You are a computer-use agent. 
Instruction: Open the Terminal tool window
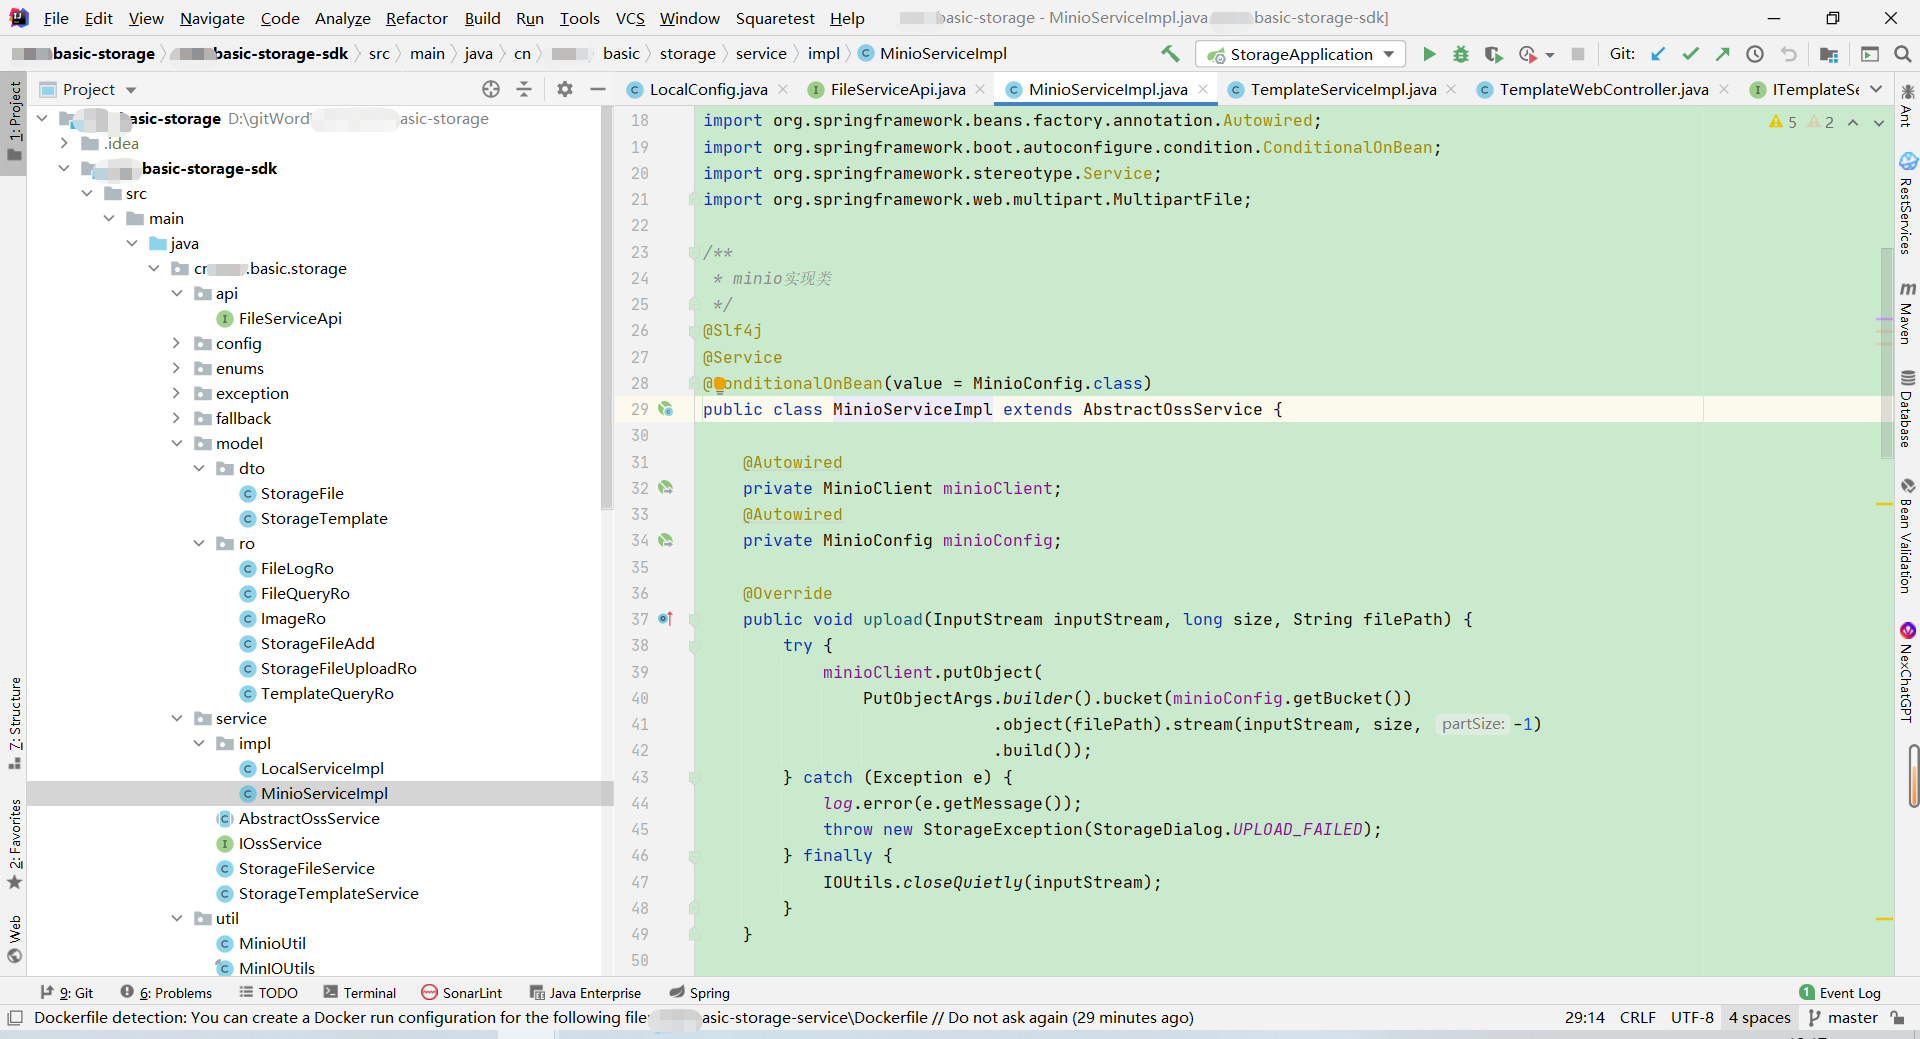[x=360, y=993]
